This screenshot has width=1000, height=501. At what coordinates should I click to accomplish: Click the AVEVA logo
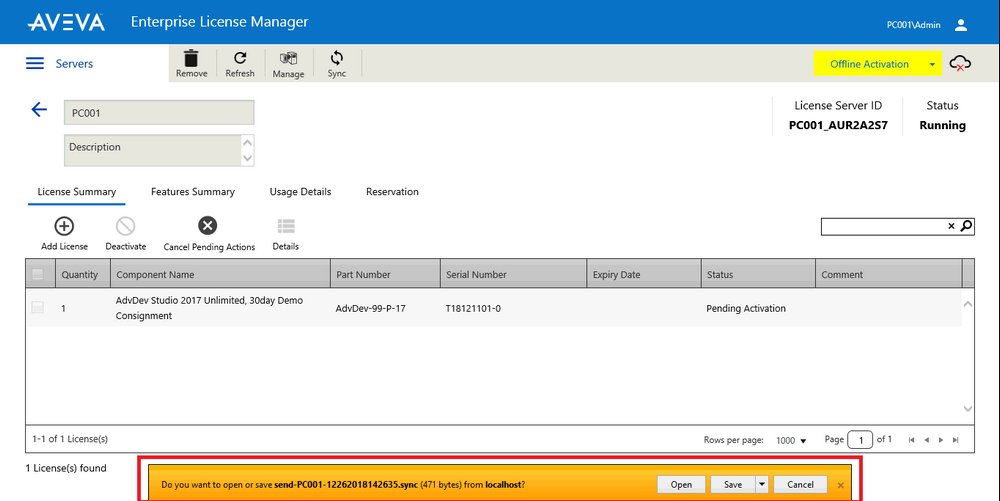[66, 22]
